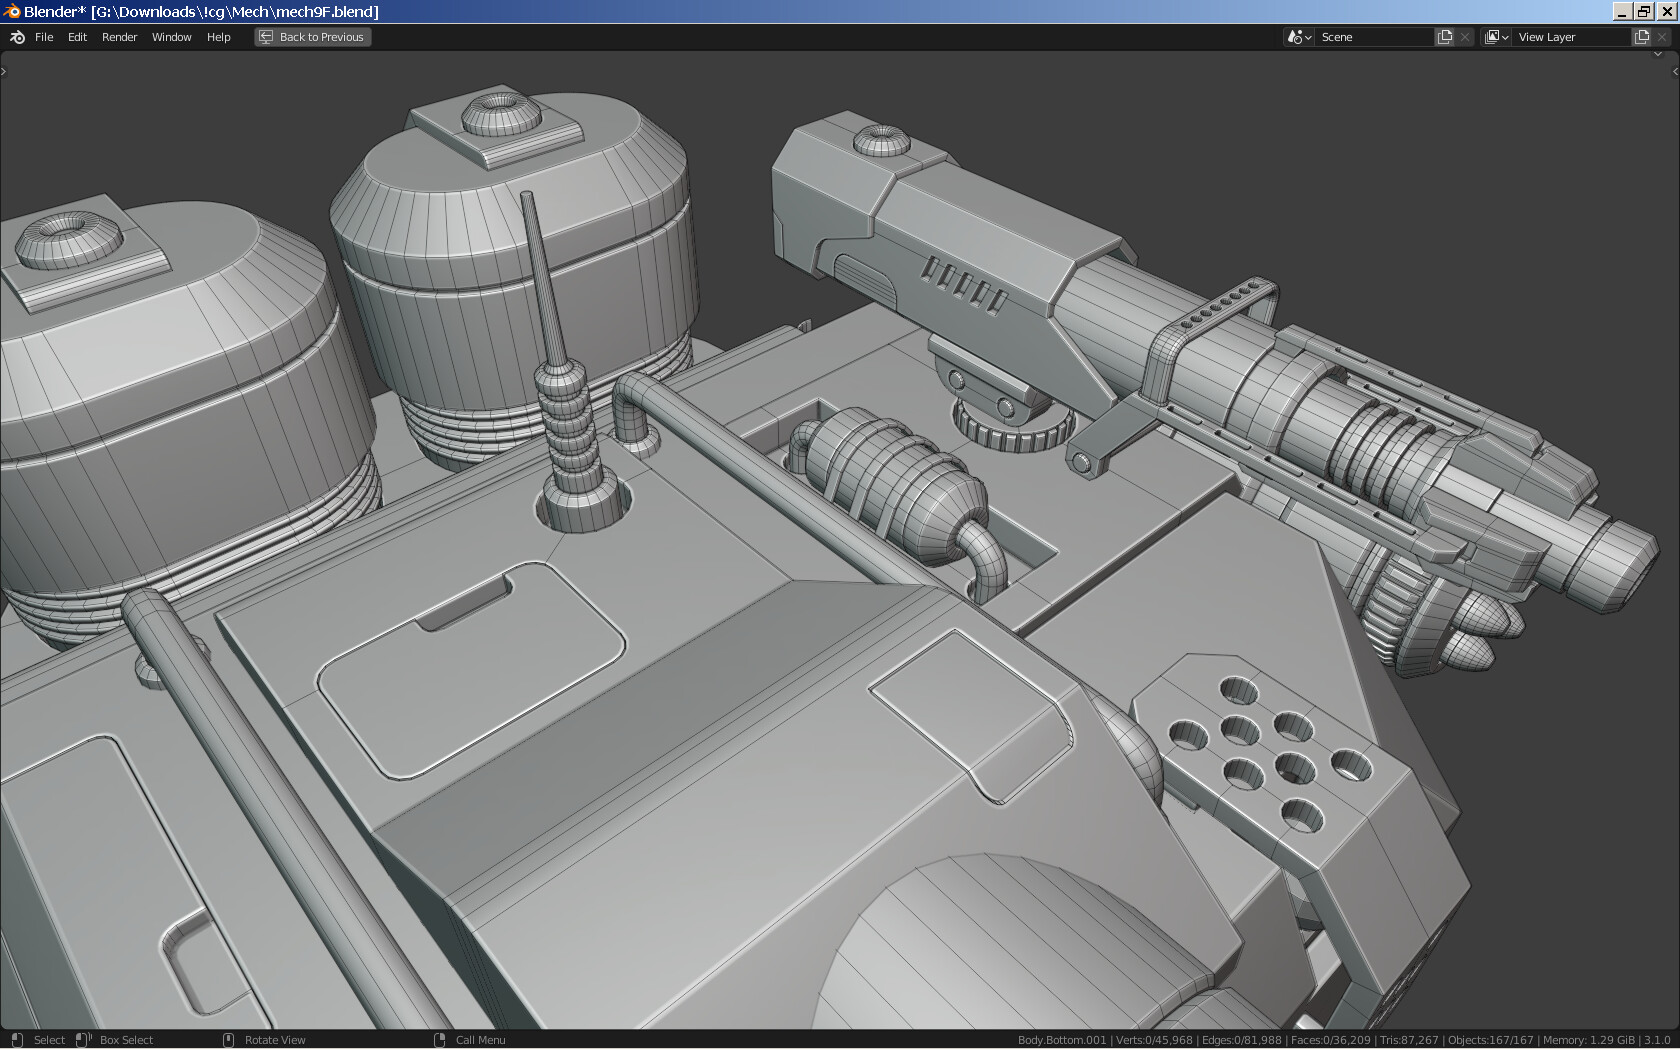This screenshot has width=1680, height=1050.
Task: Minimize the Blender window
Action: coord(1622,12)
